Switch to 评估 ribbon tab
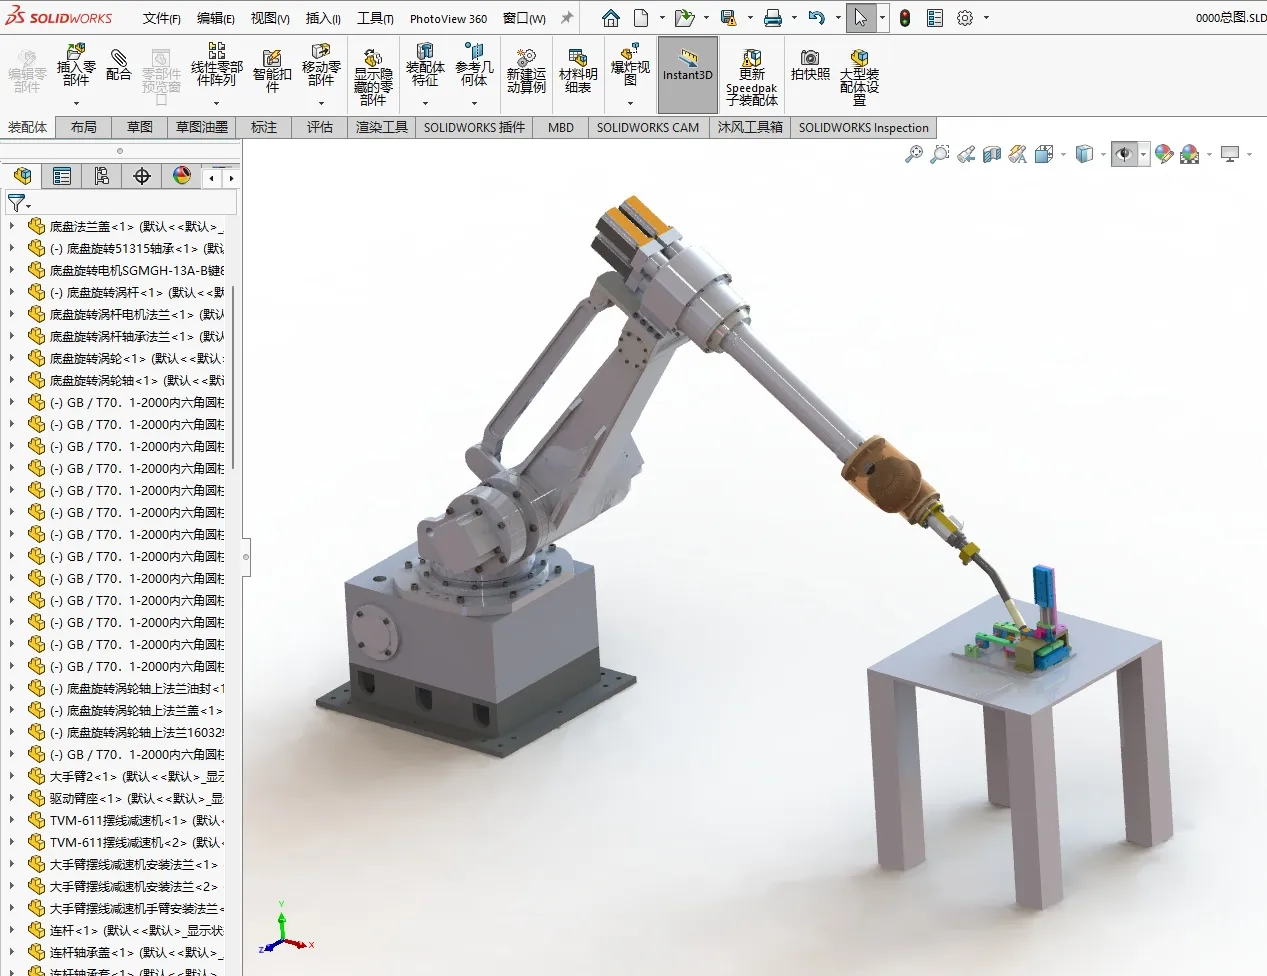This screenshot has height=976, width=1267. click(x=320, y=127)
